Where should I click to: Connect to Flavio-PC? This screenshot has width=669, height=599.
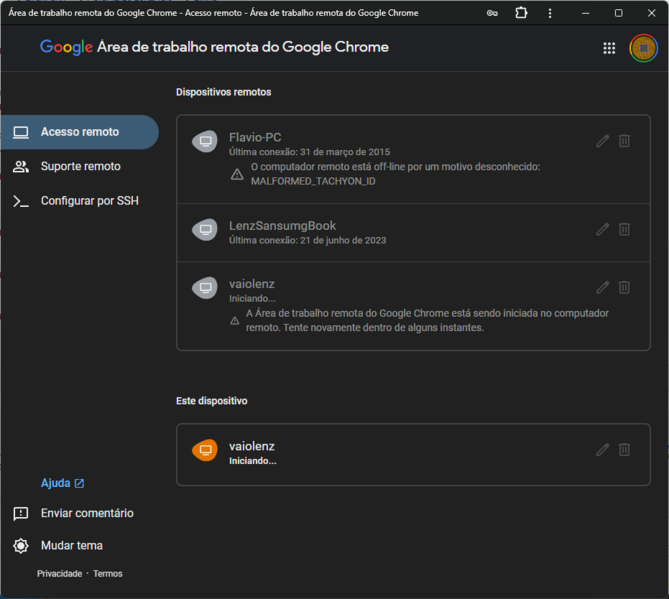point(413,160)
